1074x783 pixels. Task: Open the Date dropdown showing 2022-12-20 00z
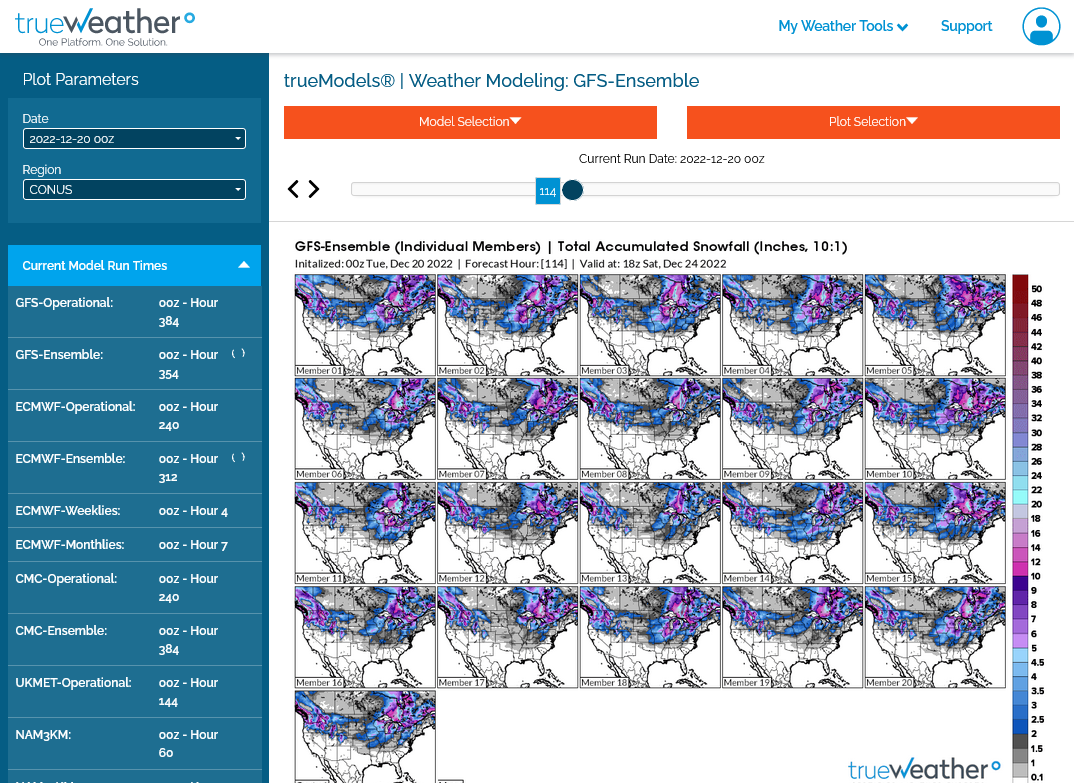(x=134, y=139)
